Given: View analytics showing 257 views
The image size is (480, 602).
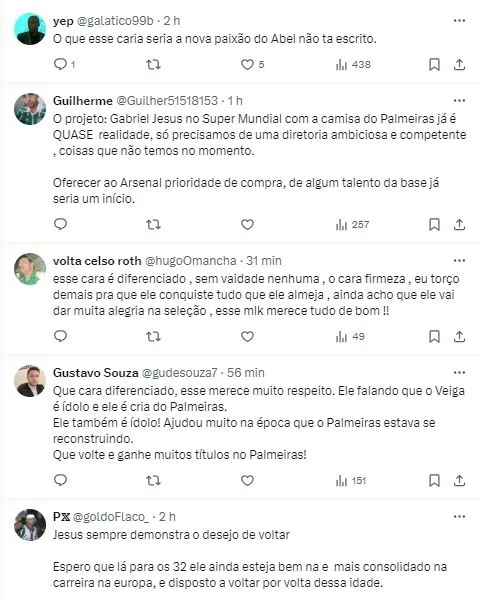Looking at the screenshot, I should [352, 225].
